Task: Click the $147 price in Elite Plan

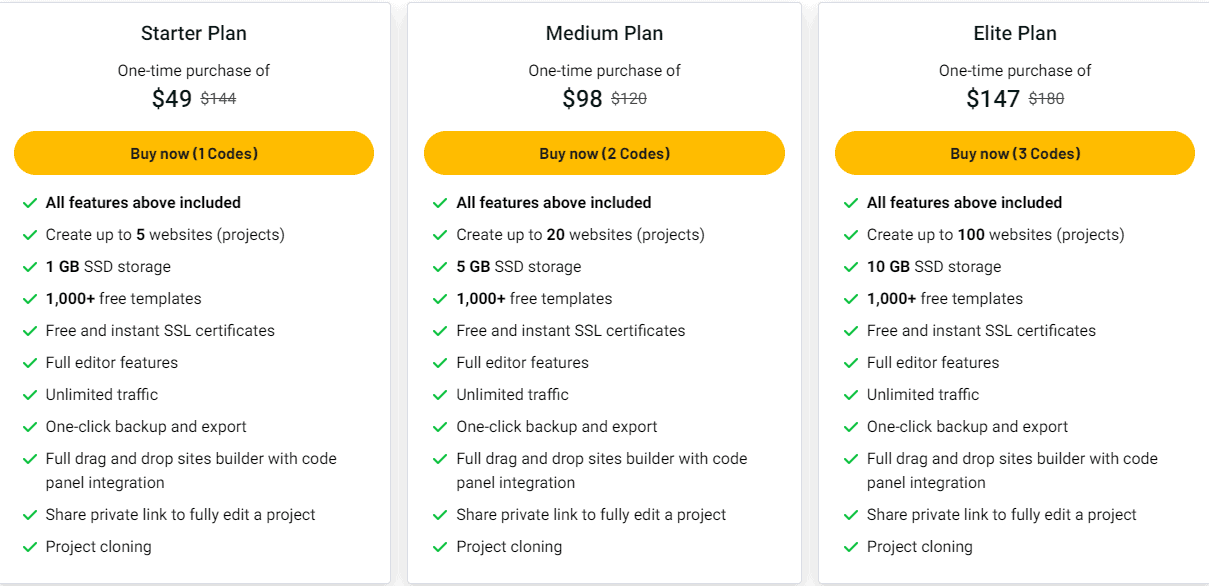Action: pos(992,98)
